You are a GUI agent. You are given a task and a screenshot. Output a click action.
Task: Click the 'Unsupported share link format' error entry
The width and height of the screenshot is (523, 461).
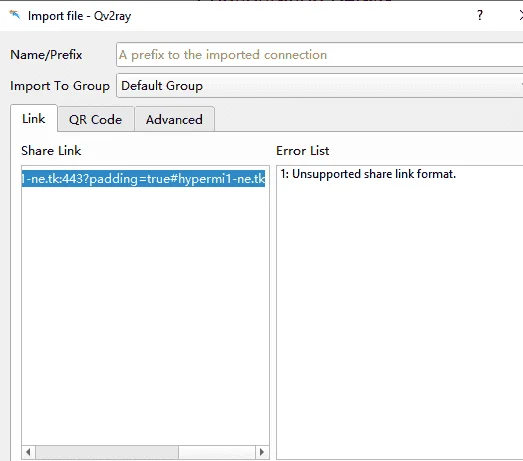pos(368,174)
